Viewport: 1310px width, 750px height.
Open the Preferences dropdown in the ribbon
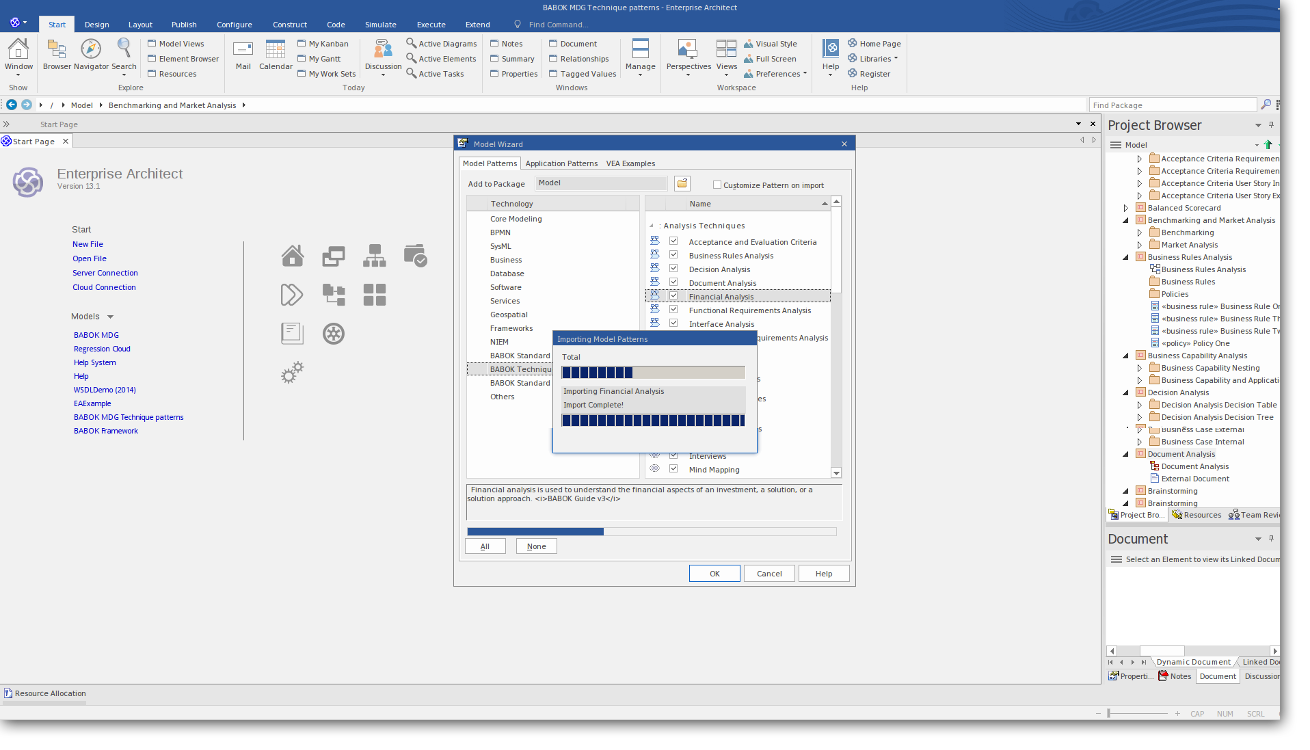tap(776, 74)
